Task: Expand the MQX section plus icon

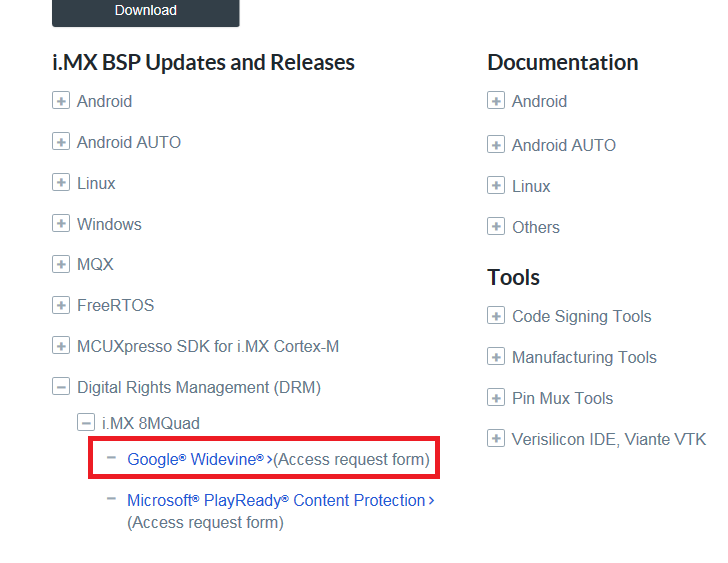Action: pyautogui.click(x=61, y=264)
